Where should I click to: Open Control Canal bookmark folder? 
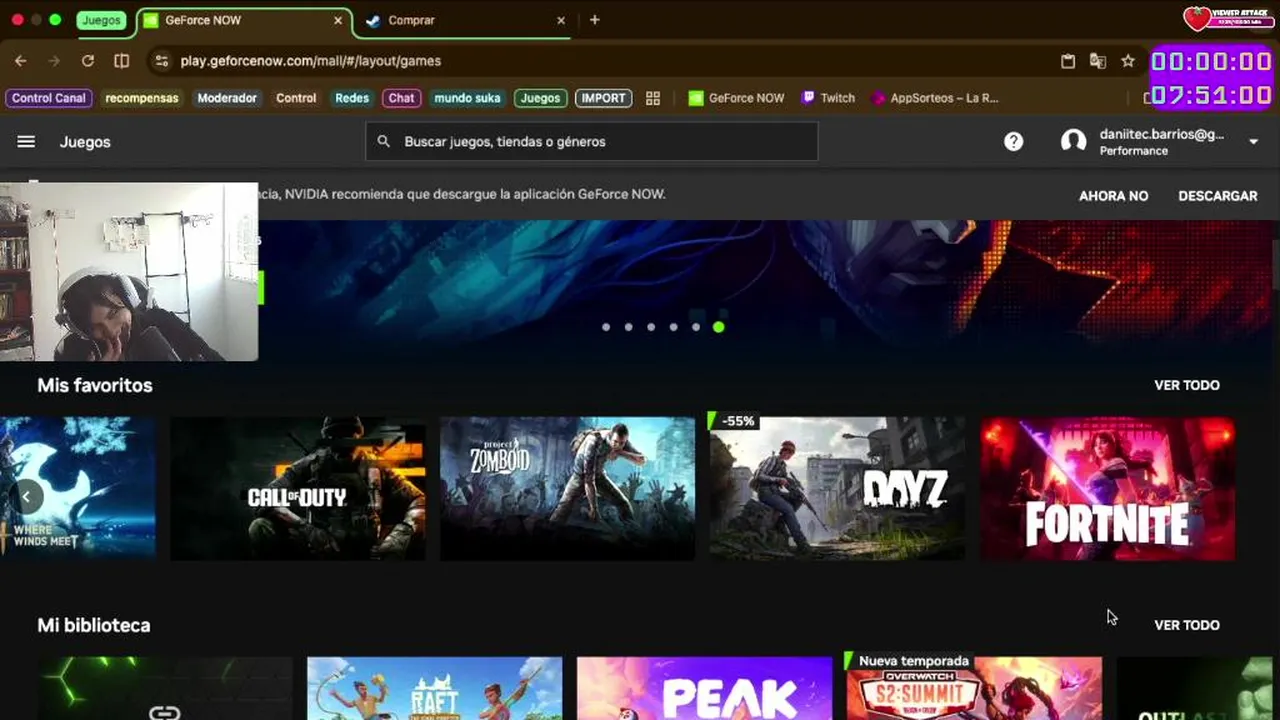click(x=49, y=98)
